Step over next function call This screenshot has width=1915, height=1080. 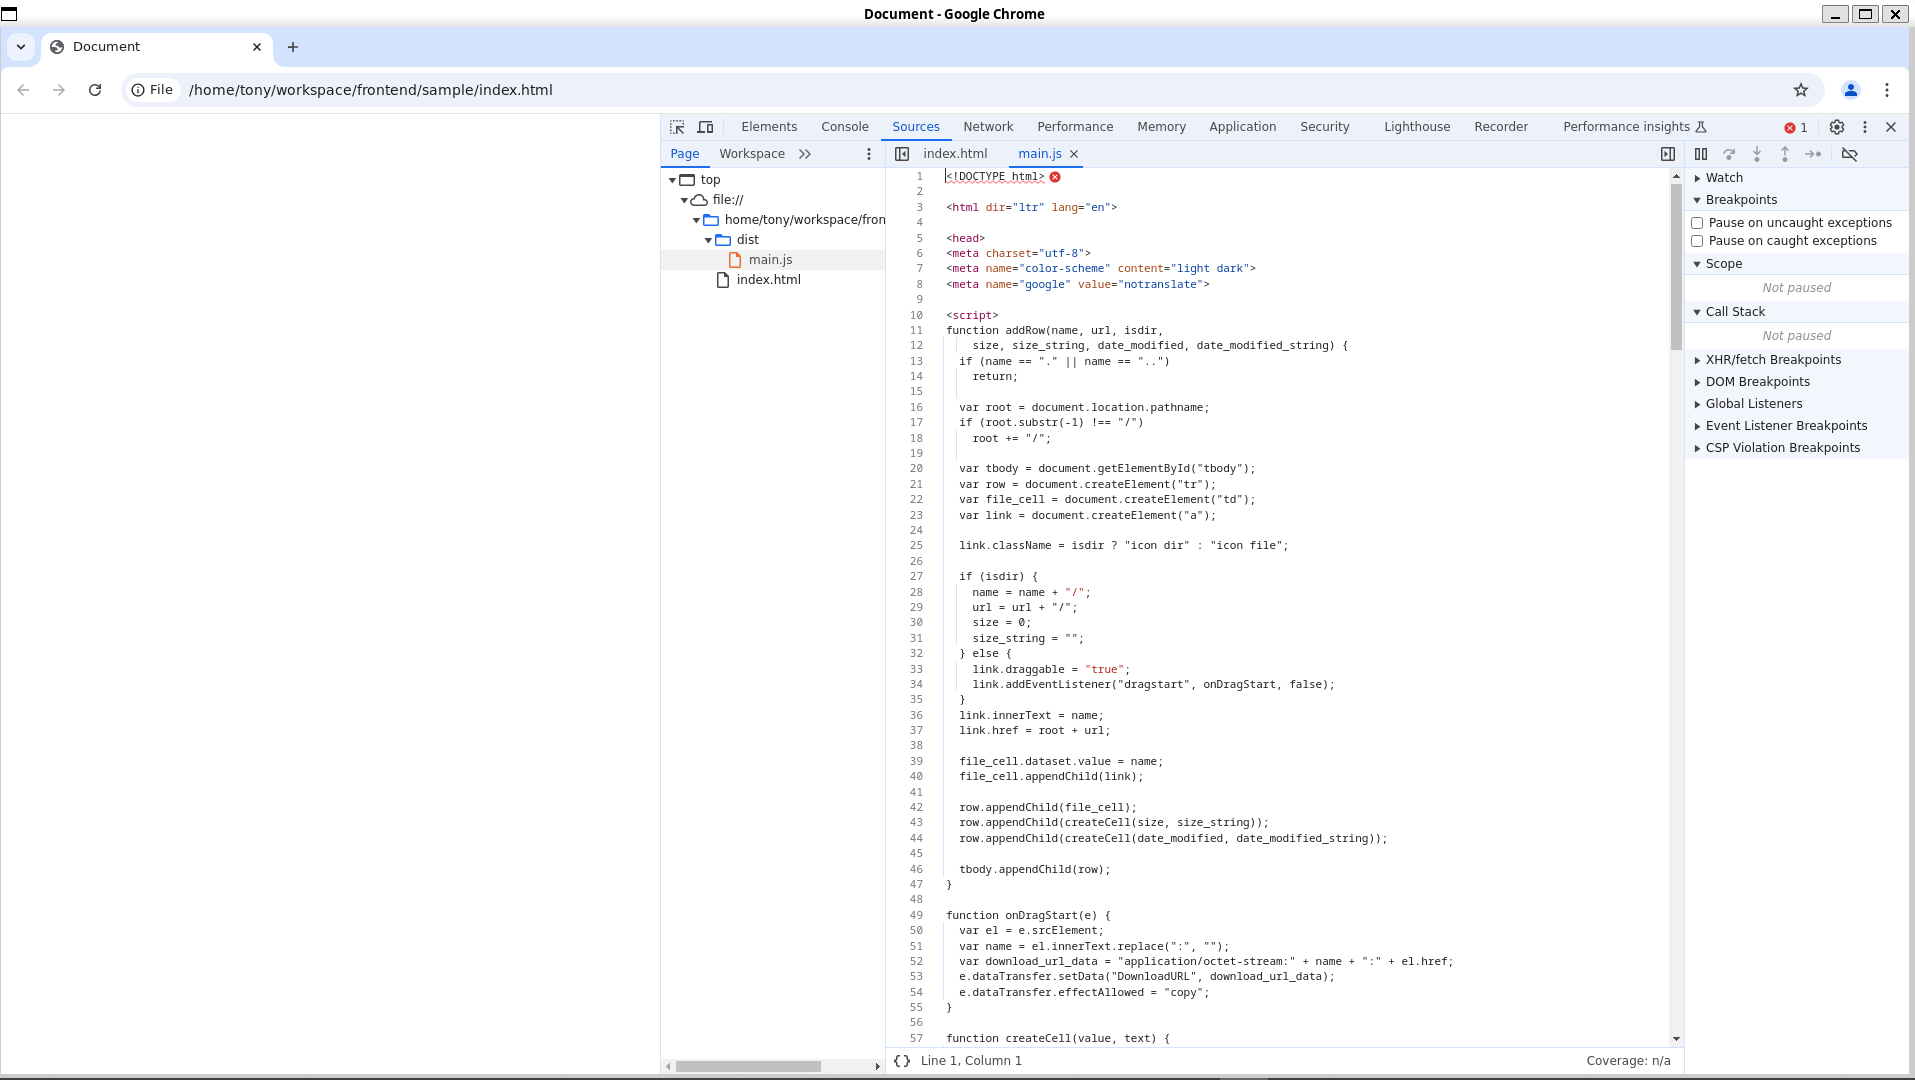[x=1729, y=154]
